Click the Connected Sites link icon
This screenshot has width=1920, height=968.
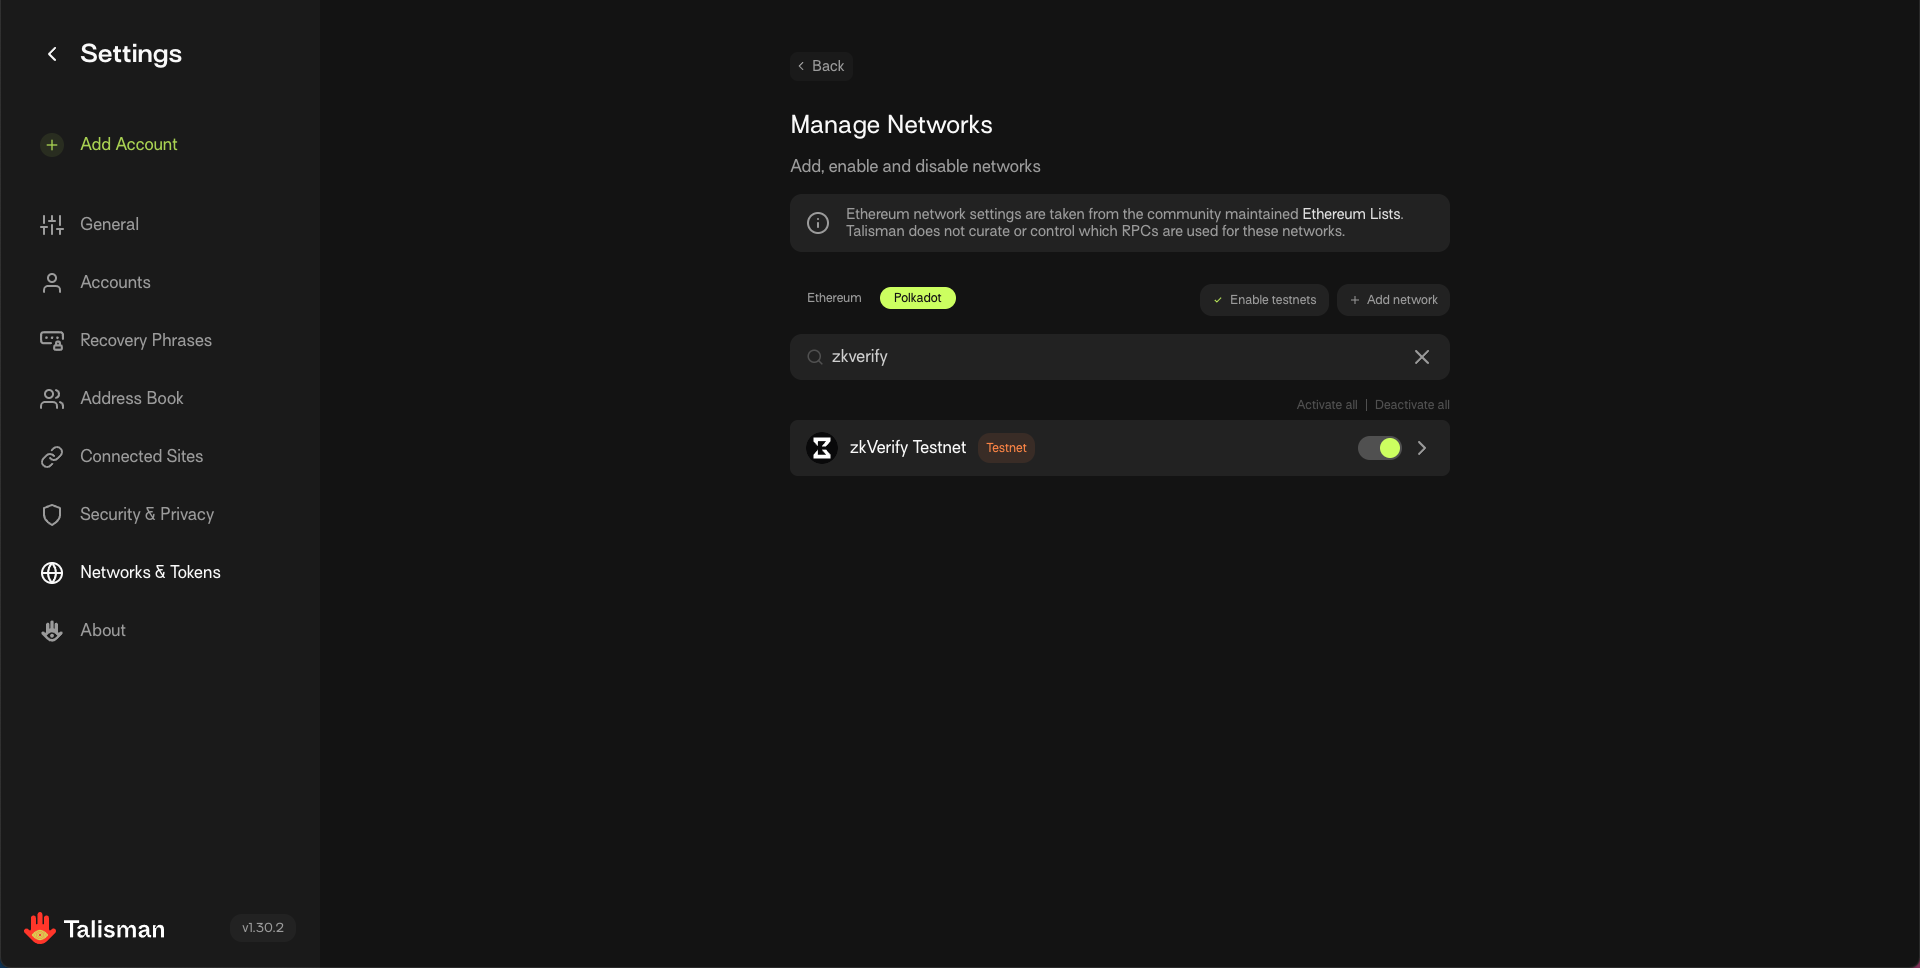click(x=52, y=457)
